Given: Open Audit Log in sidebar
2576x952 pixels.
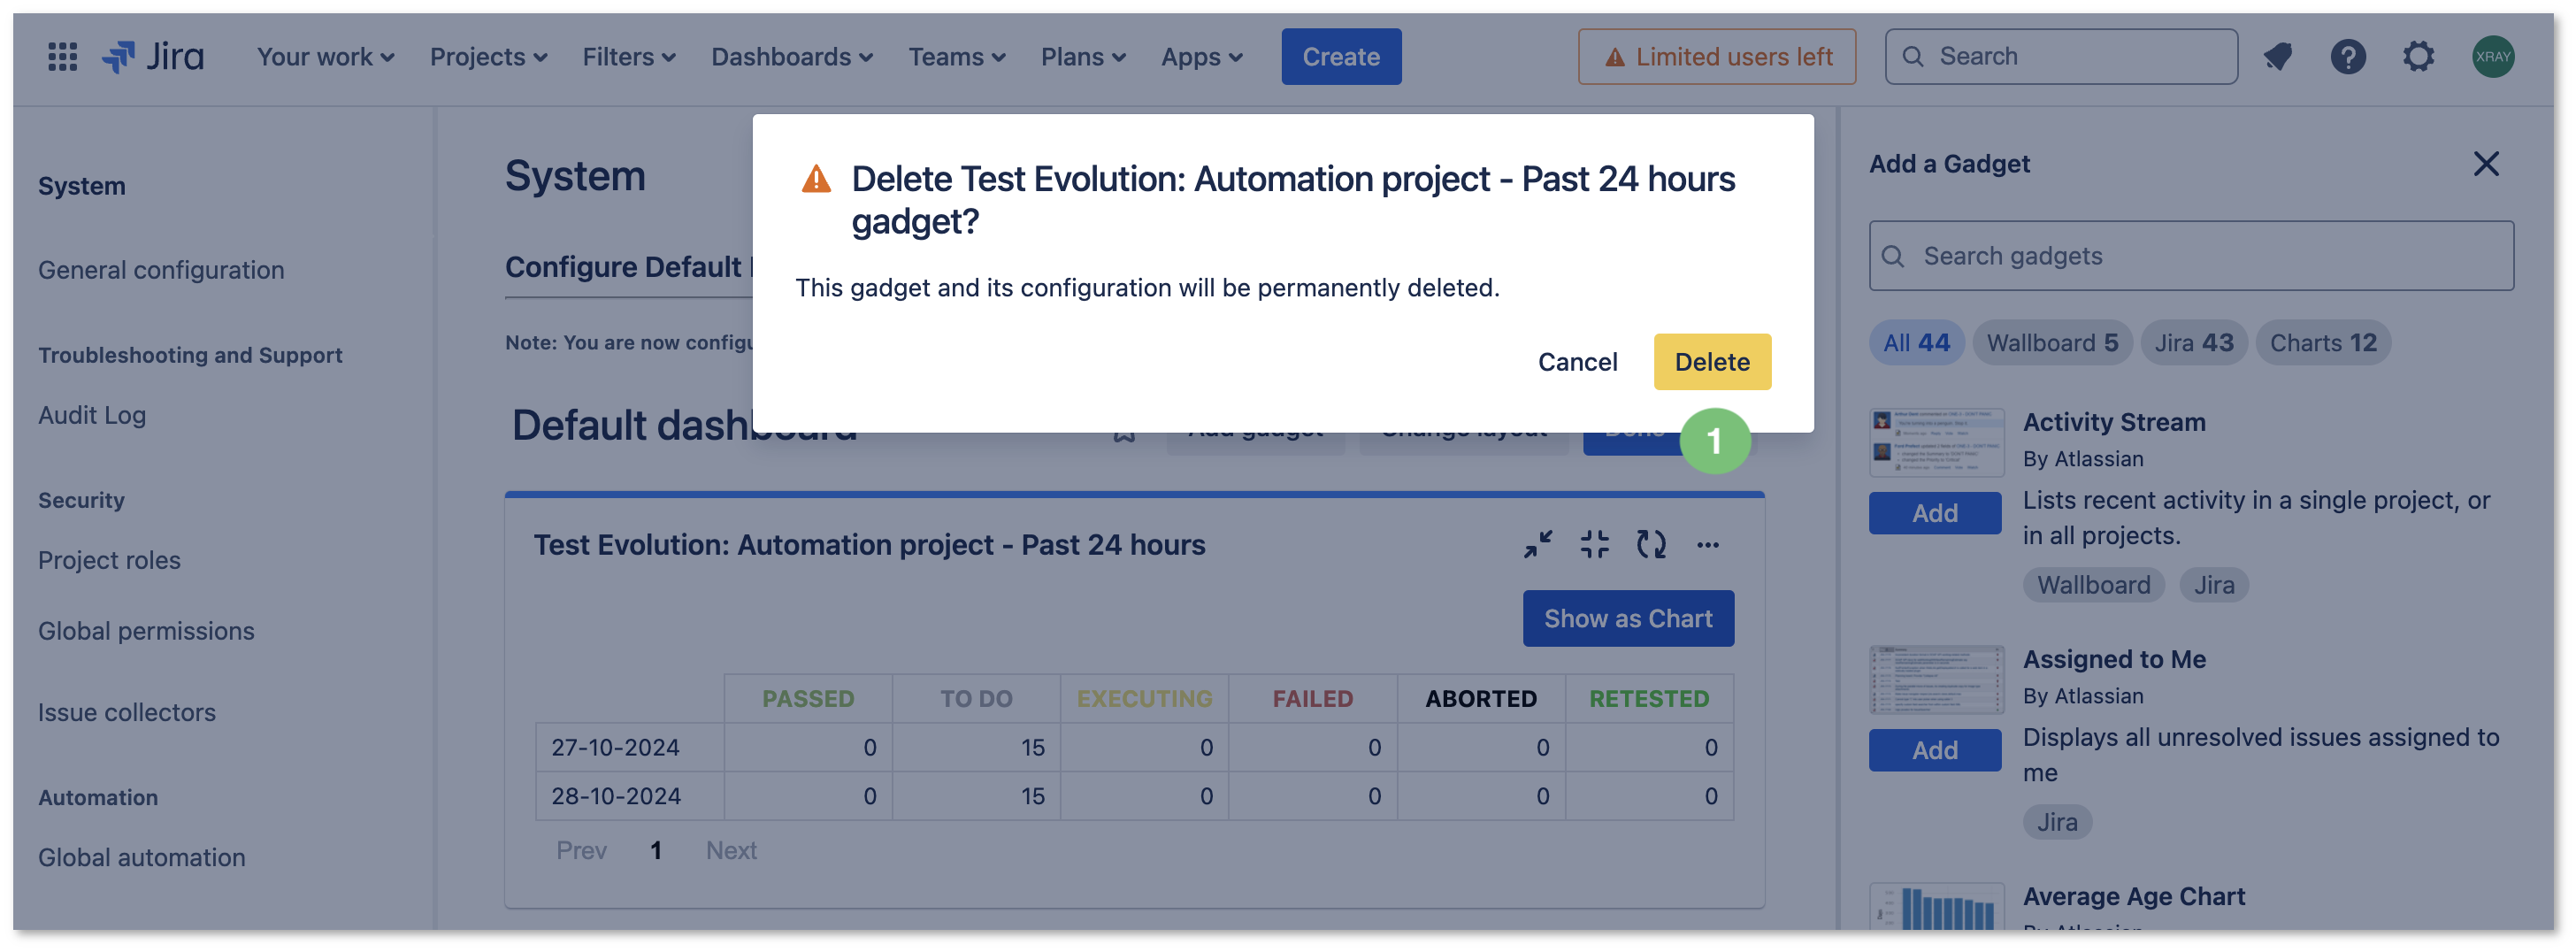Looking at the screenshot, I should pos(92,415).
